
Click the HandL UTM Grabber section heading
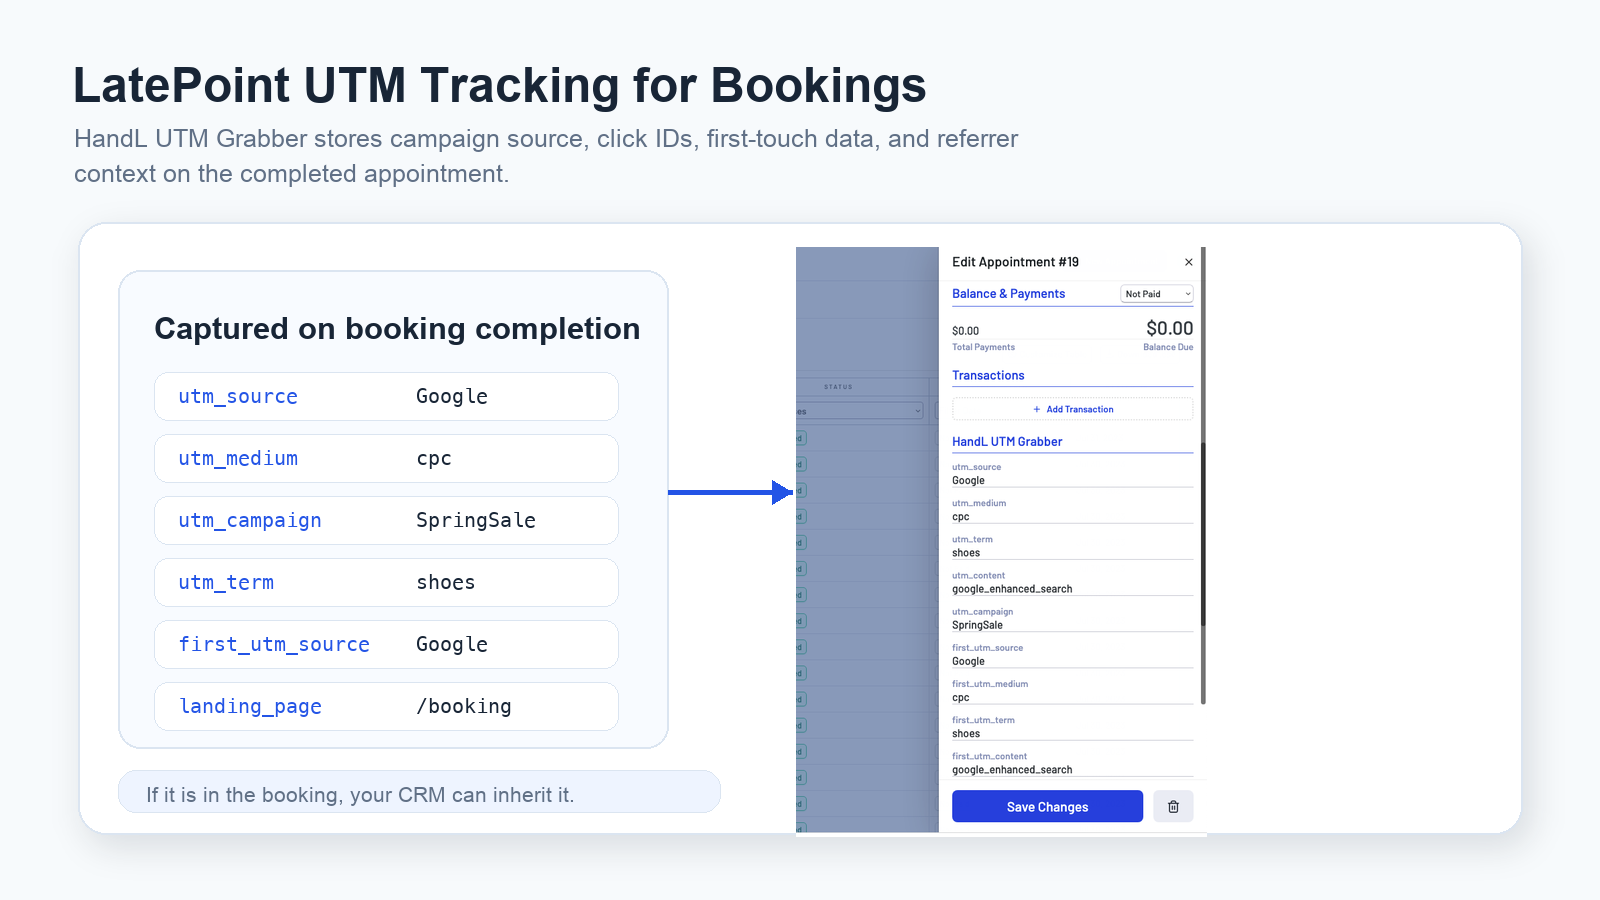click(1007, 442)
